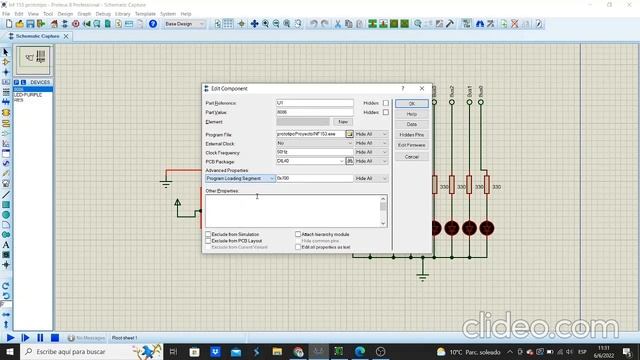Select the Schematic Capture tab
This screenshot has width=640, height=360.
(38, 36)
